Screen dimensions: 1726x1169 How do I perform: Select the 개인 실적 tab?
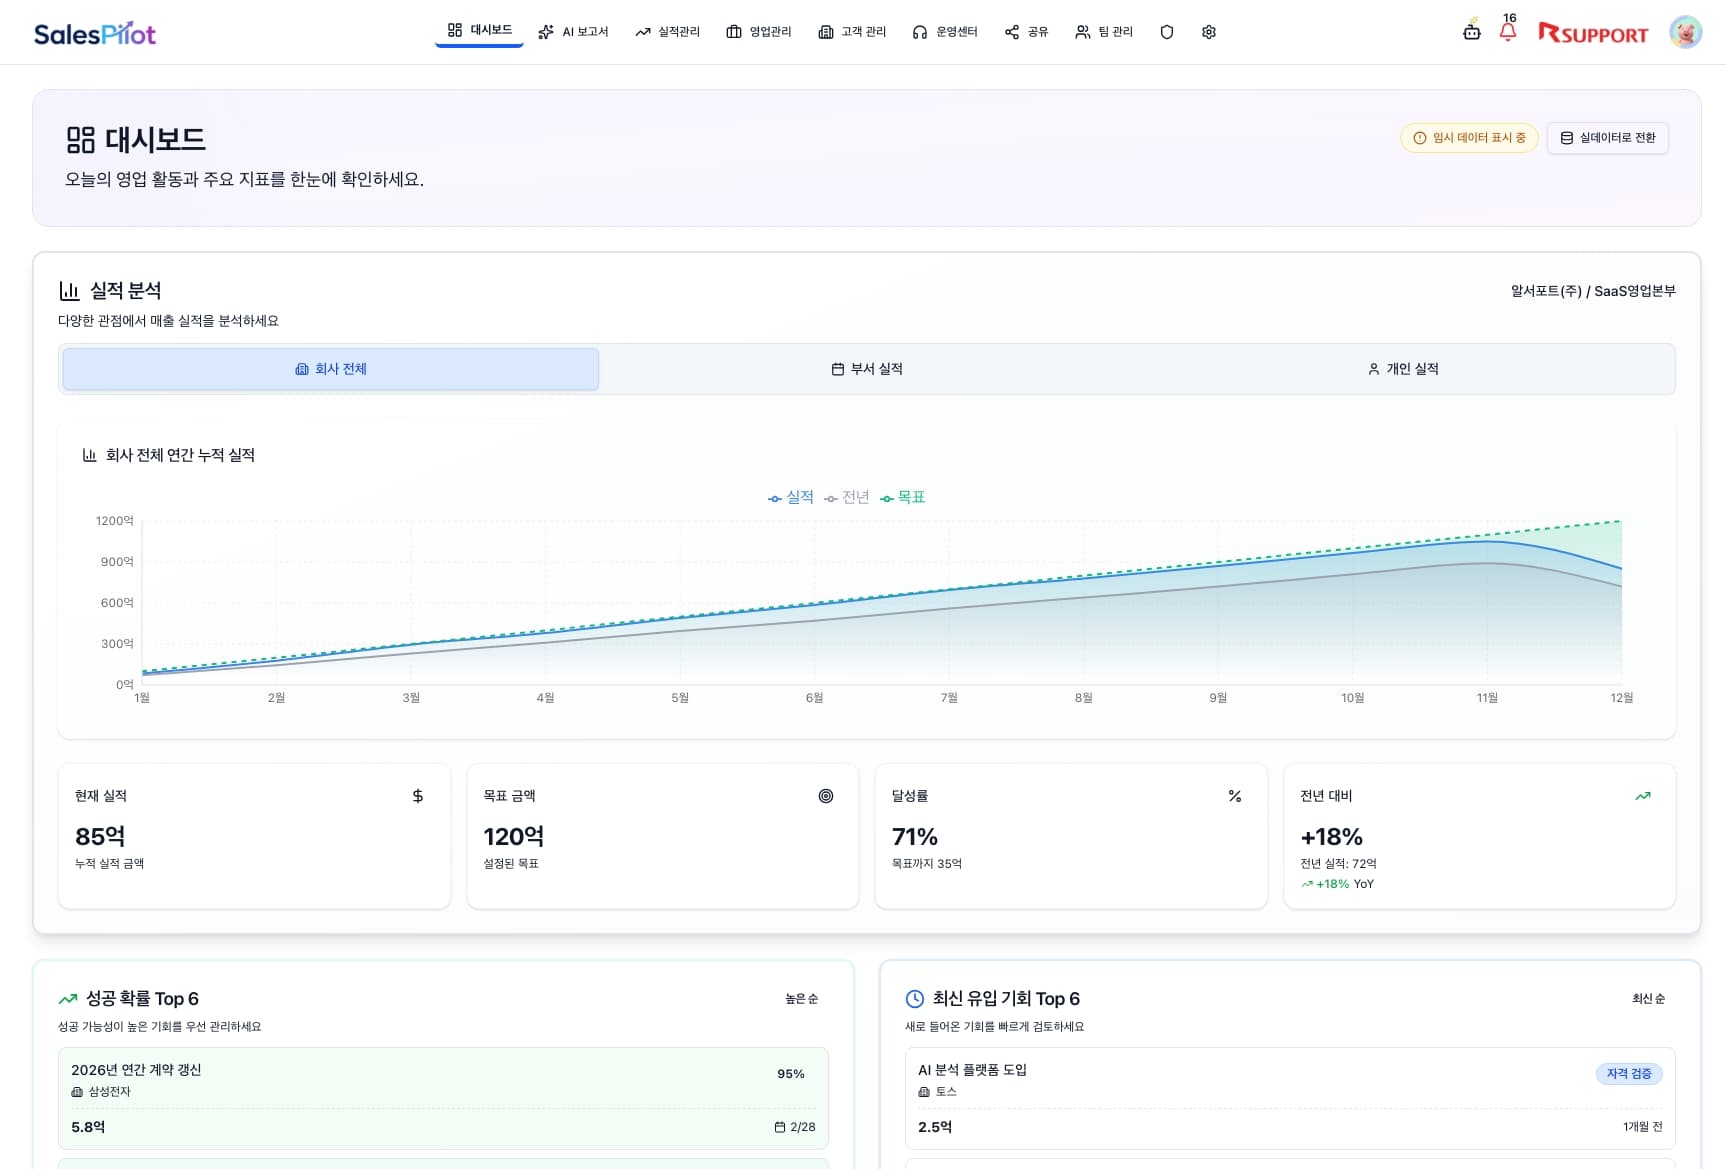(x=1403, y=369)
